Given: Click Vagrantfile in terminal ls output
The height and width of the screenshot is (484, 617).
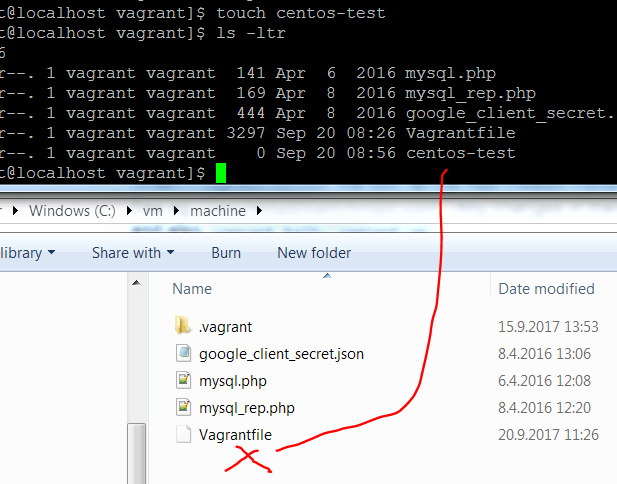Looking at the screenshot, I should tap(460, 133).
